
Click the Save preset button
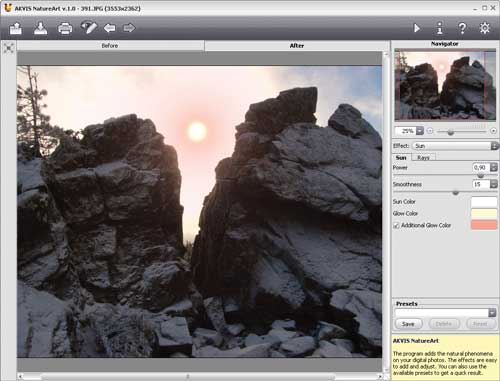click(408, 324)
